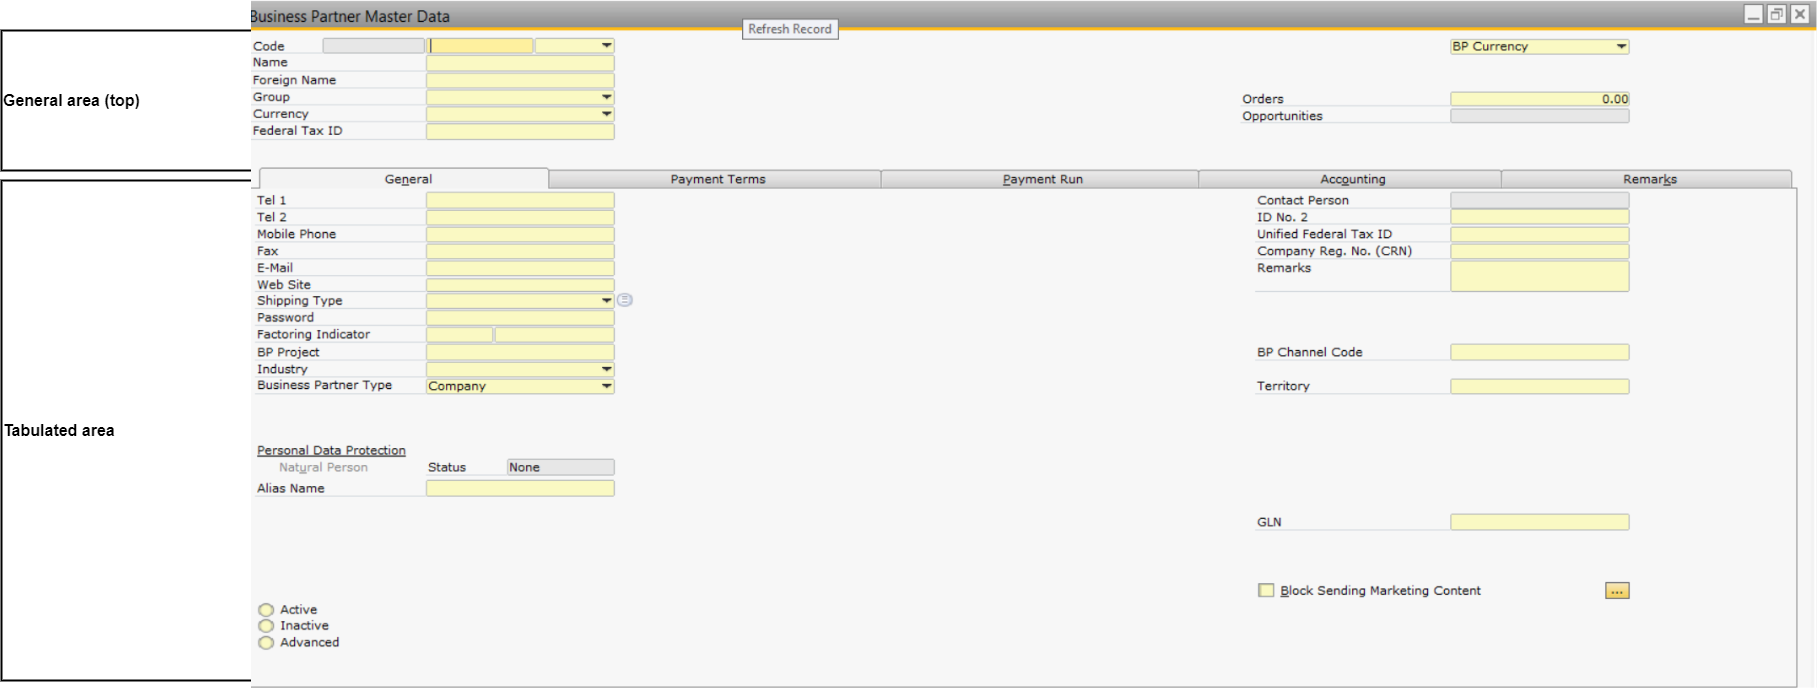Choose the Advanced radio option

pyautogui.click(x=266, y=643)
